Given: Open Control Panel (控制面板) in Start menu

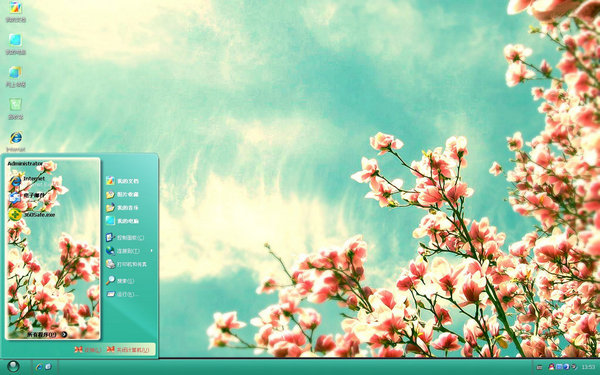Looking at the screenshot, I should (x=126, y=237).
